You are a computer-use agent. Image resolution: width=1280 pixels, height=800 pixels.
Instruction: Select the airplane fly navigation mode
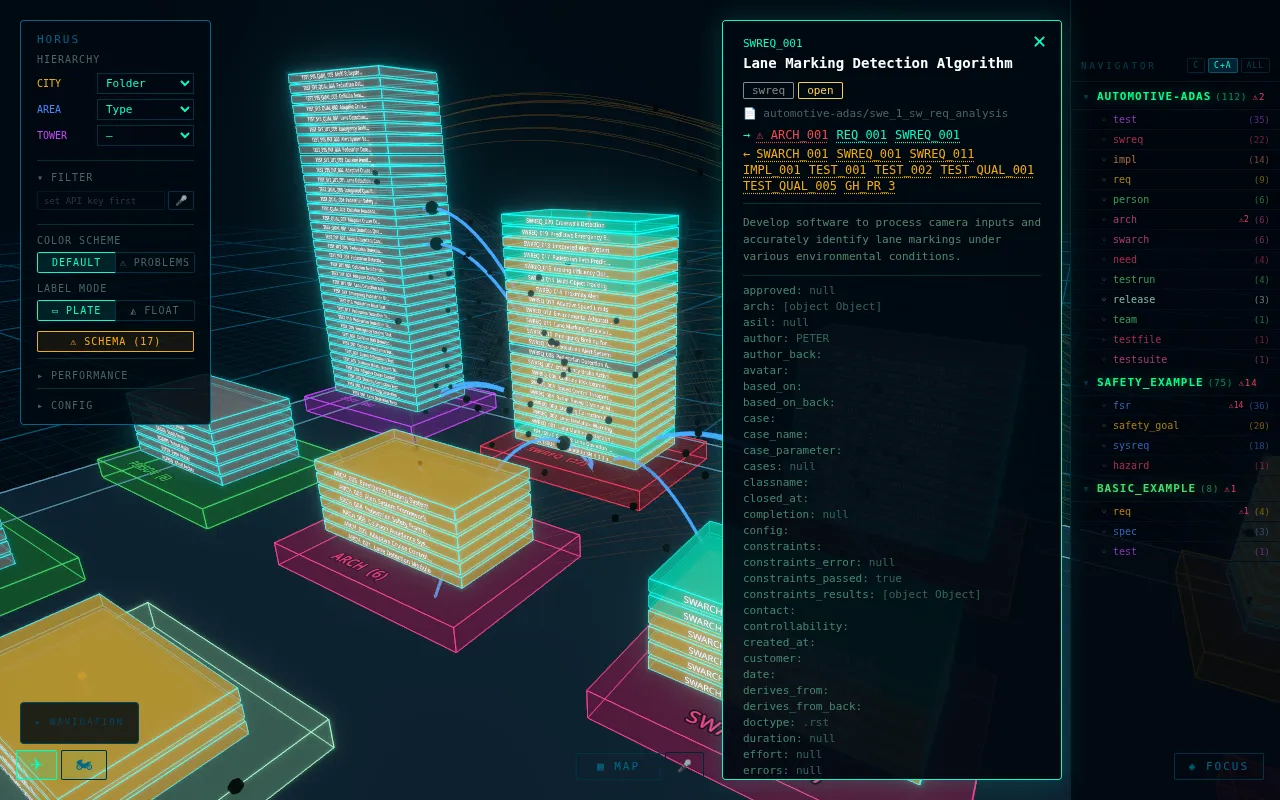tap(37, 765)
